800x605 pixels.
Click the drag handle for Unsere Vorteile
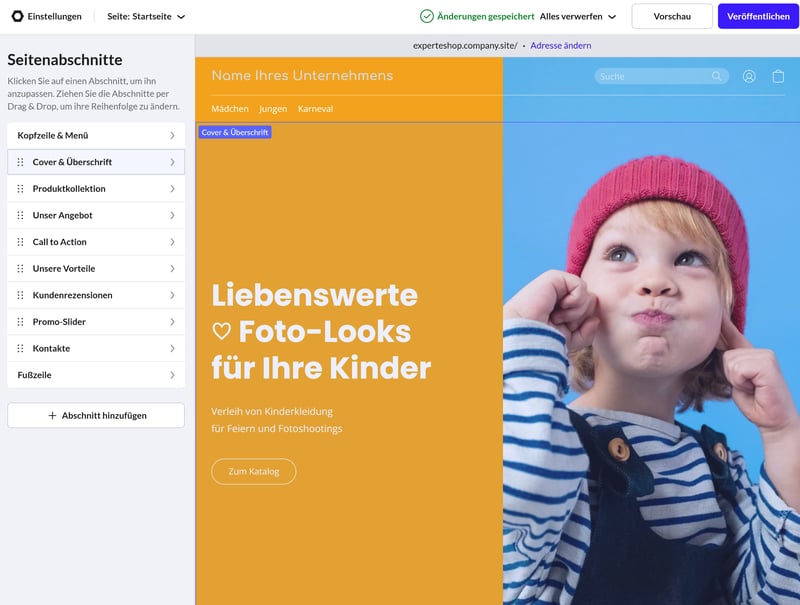[20, 268]
